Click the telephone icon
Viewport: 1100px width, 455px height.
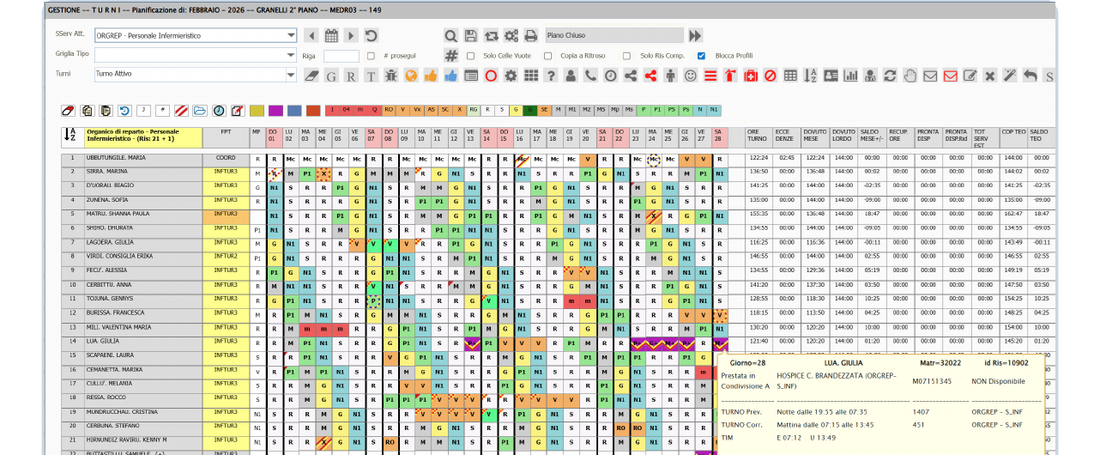[591, 76]
